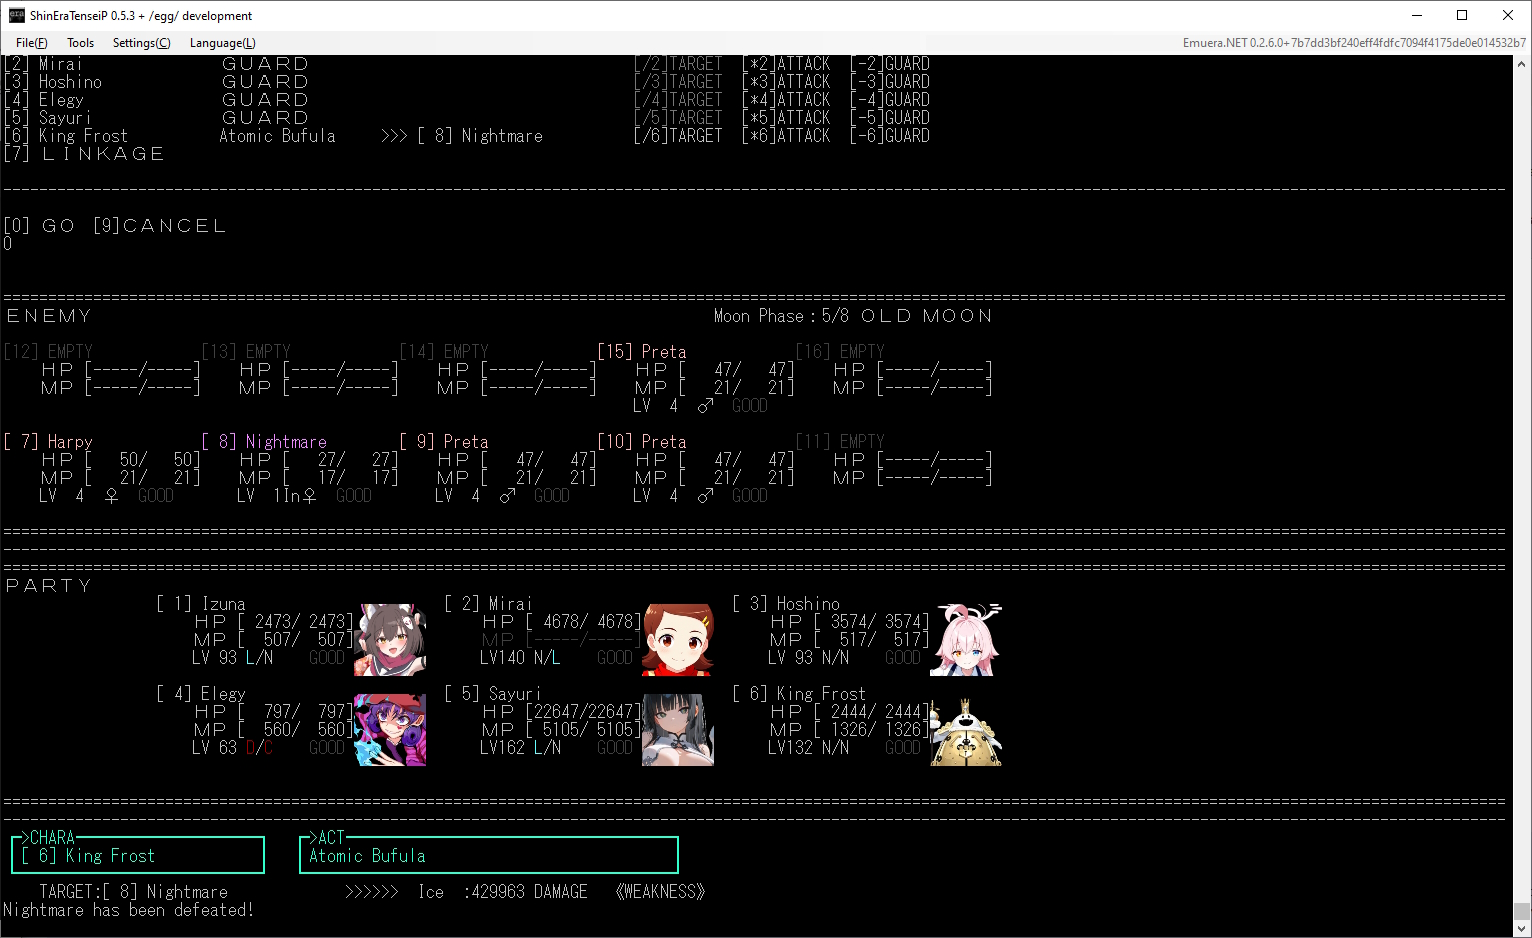The width and height of the screenshot is (1532, 938).
Task: Click Elegy's portrait in the party
Action: [x=390, y=729]
